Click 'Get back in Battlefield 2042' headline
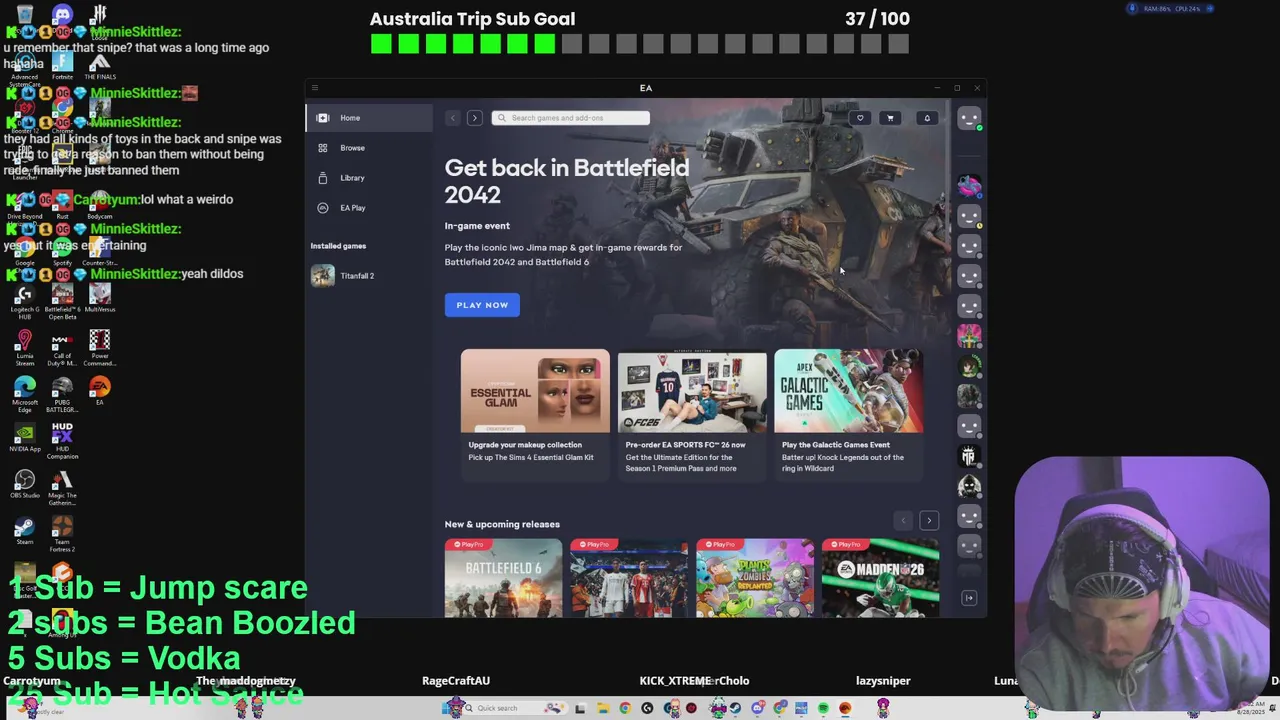 pos(567,181)
